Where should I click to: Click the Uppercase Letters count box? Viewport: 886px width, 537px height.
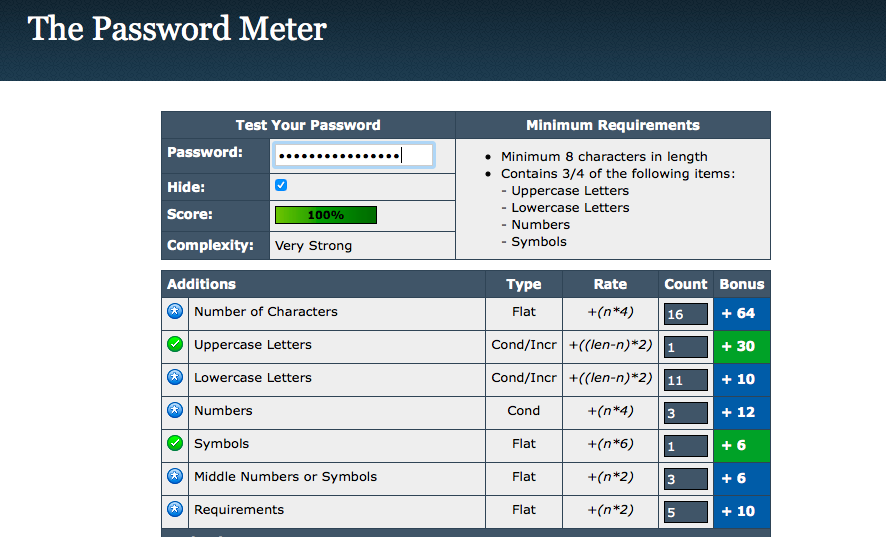(686, 347)
